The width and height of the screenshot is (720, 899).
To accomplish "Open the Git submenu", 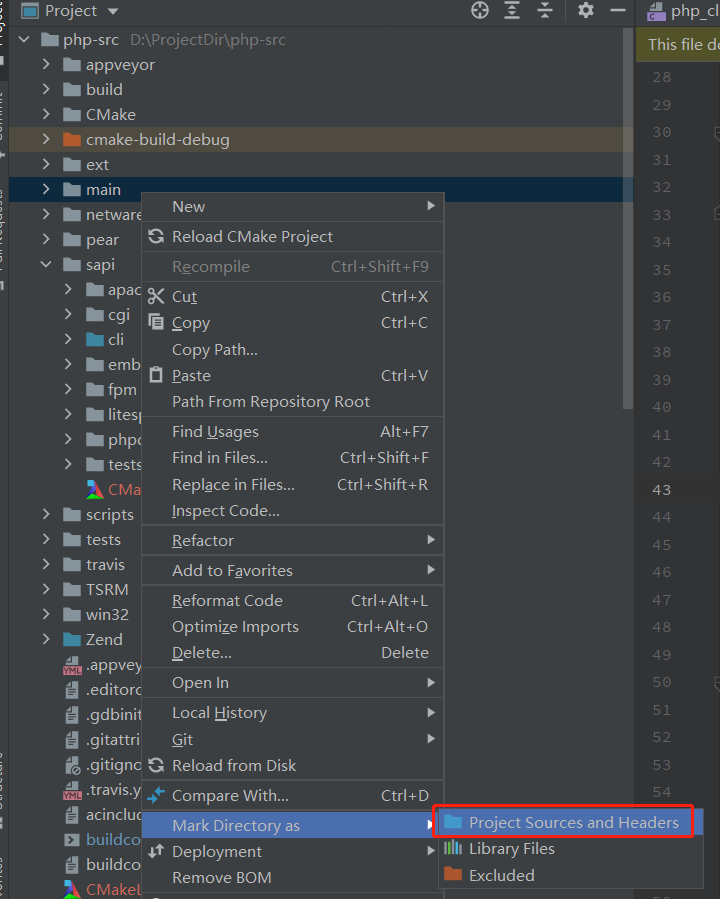I will click(x=292, y=739).
